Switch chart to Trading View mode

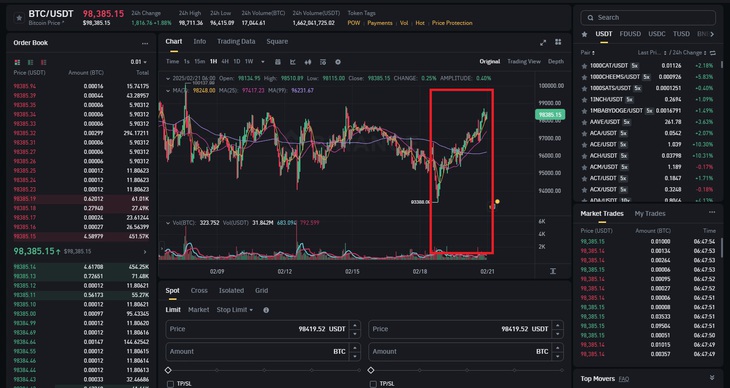pos(524,61)
